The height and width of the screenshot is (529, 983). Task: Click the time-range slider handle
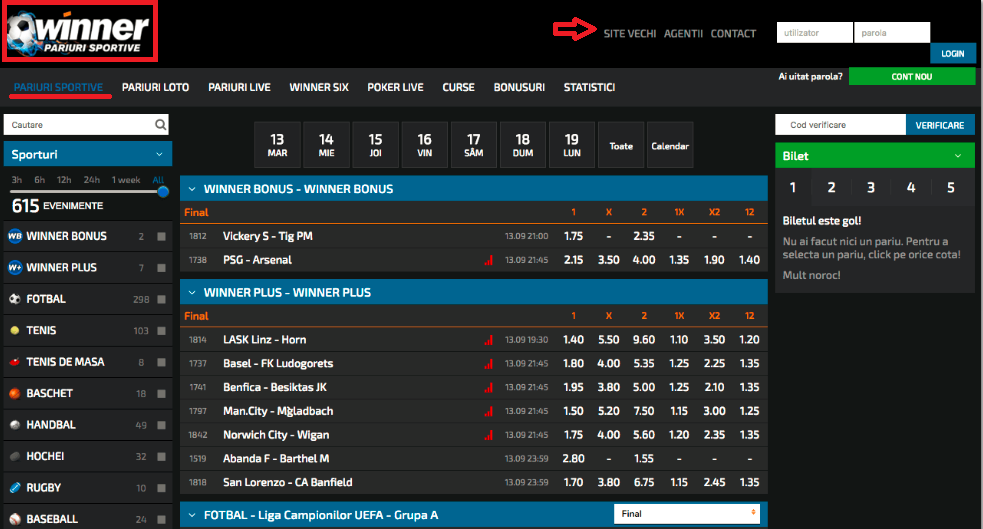pyautogui.click(x=163, y=192)
